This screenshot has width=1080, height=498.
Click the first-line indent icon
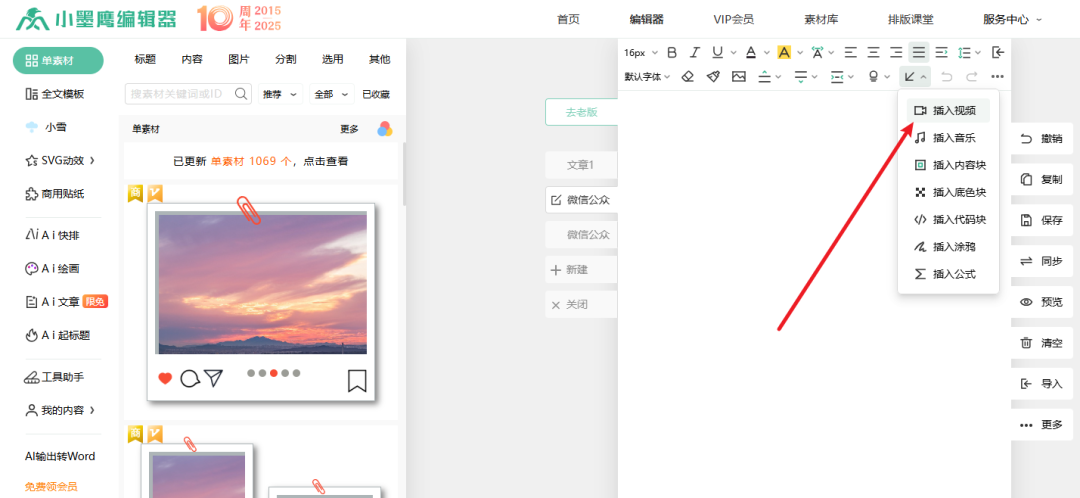tap(942, 52)
